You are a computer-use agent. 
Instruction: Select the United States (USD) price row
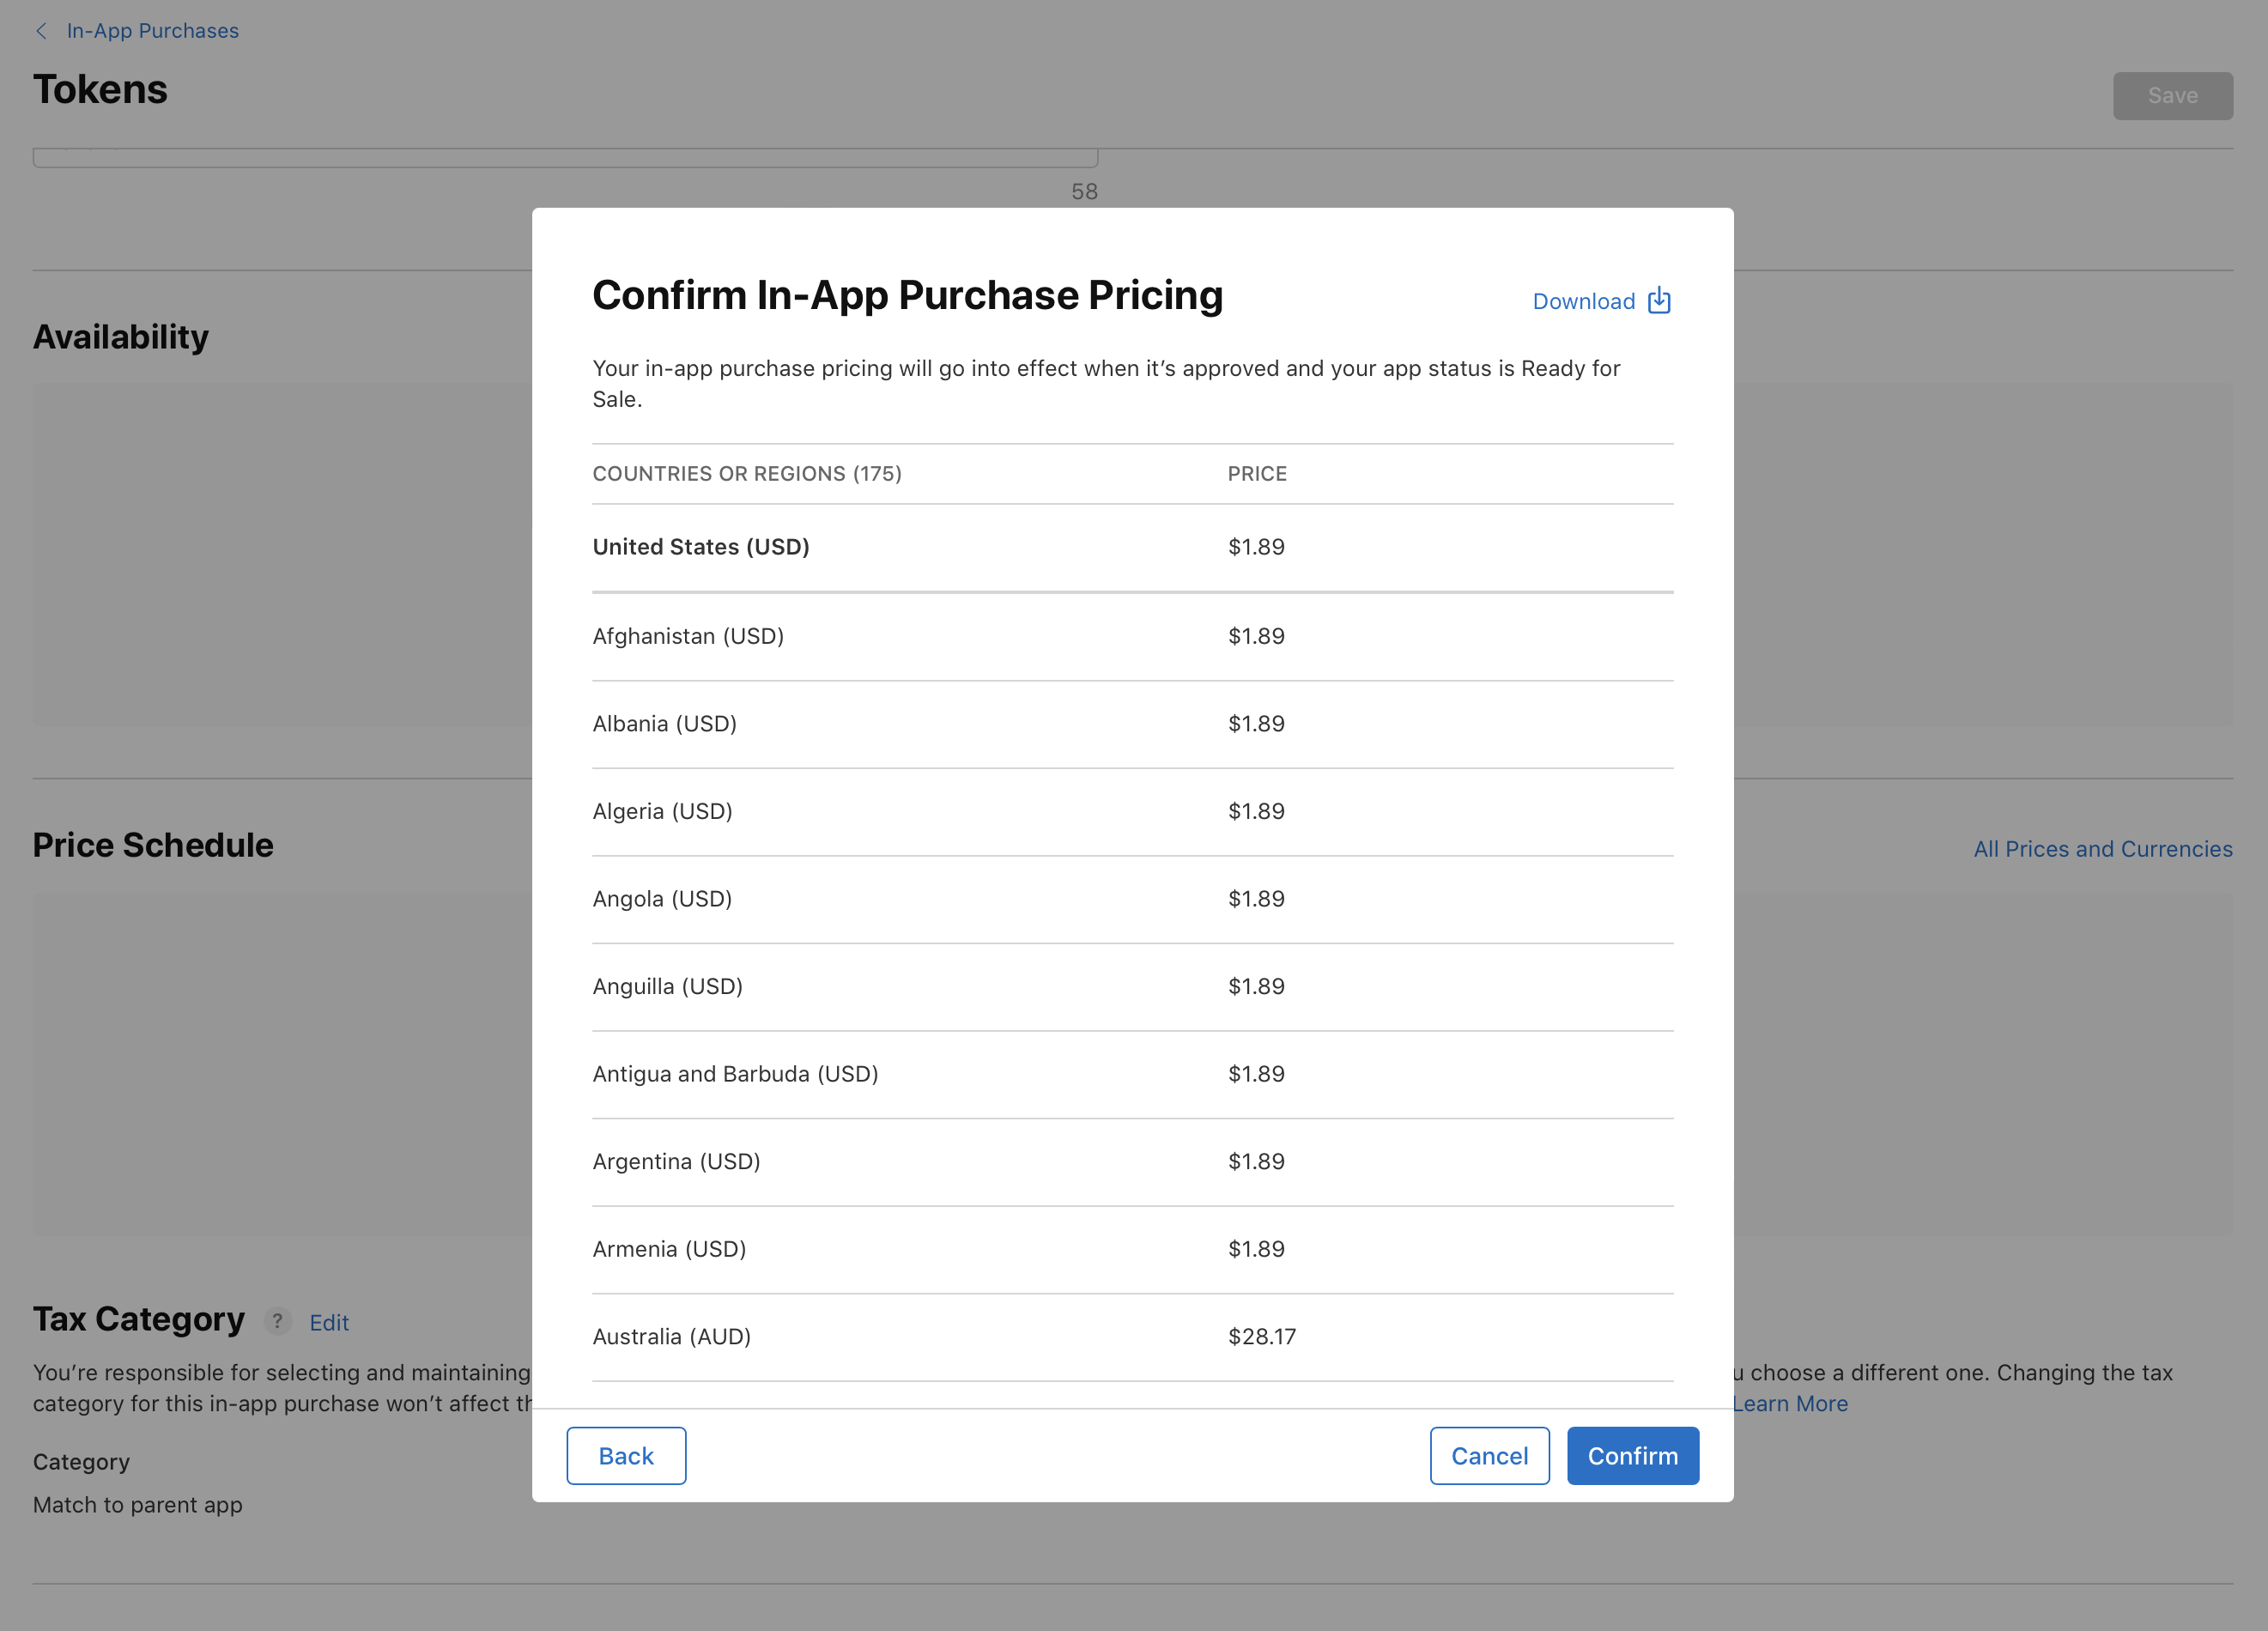pos(701,547)
